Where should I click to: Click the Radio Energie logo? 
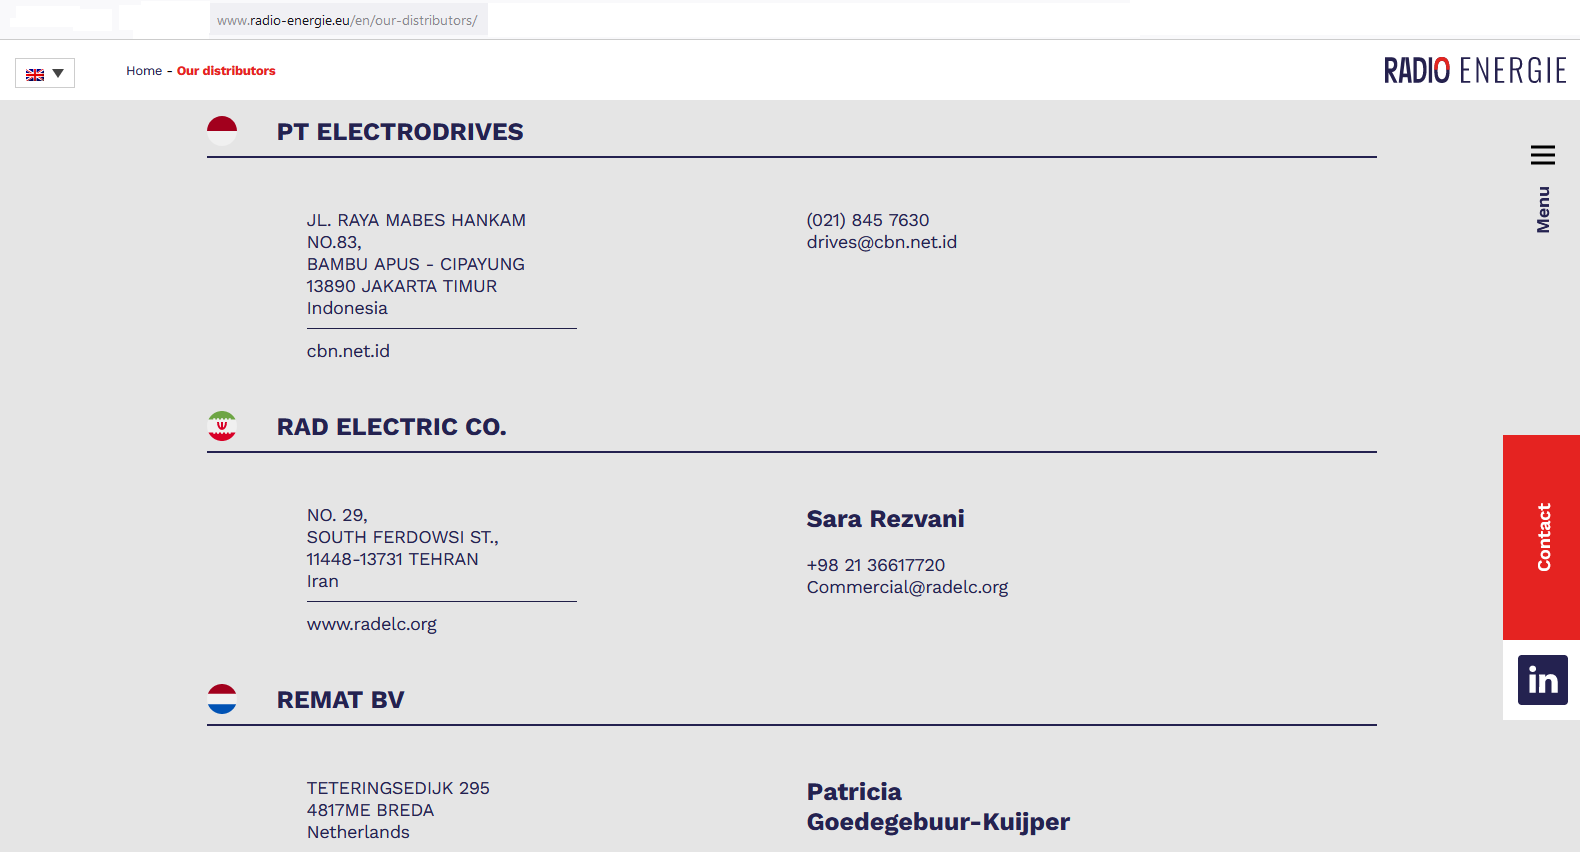click(x=1474, y=71)
